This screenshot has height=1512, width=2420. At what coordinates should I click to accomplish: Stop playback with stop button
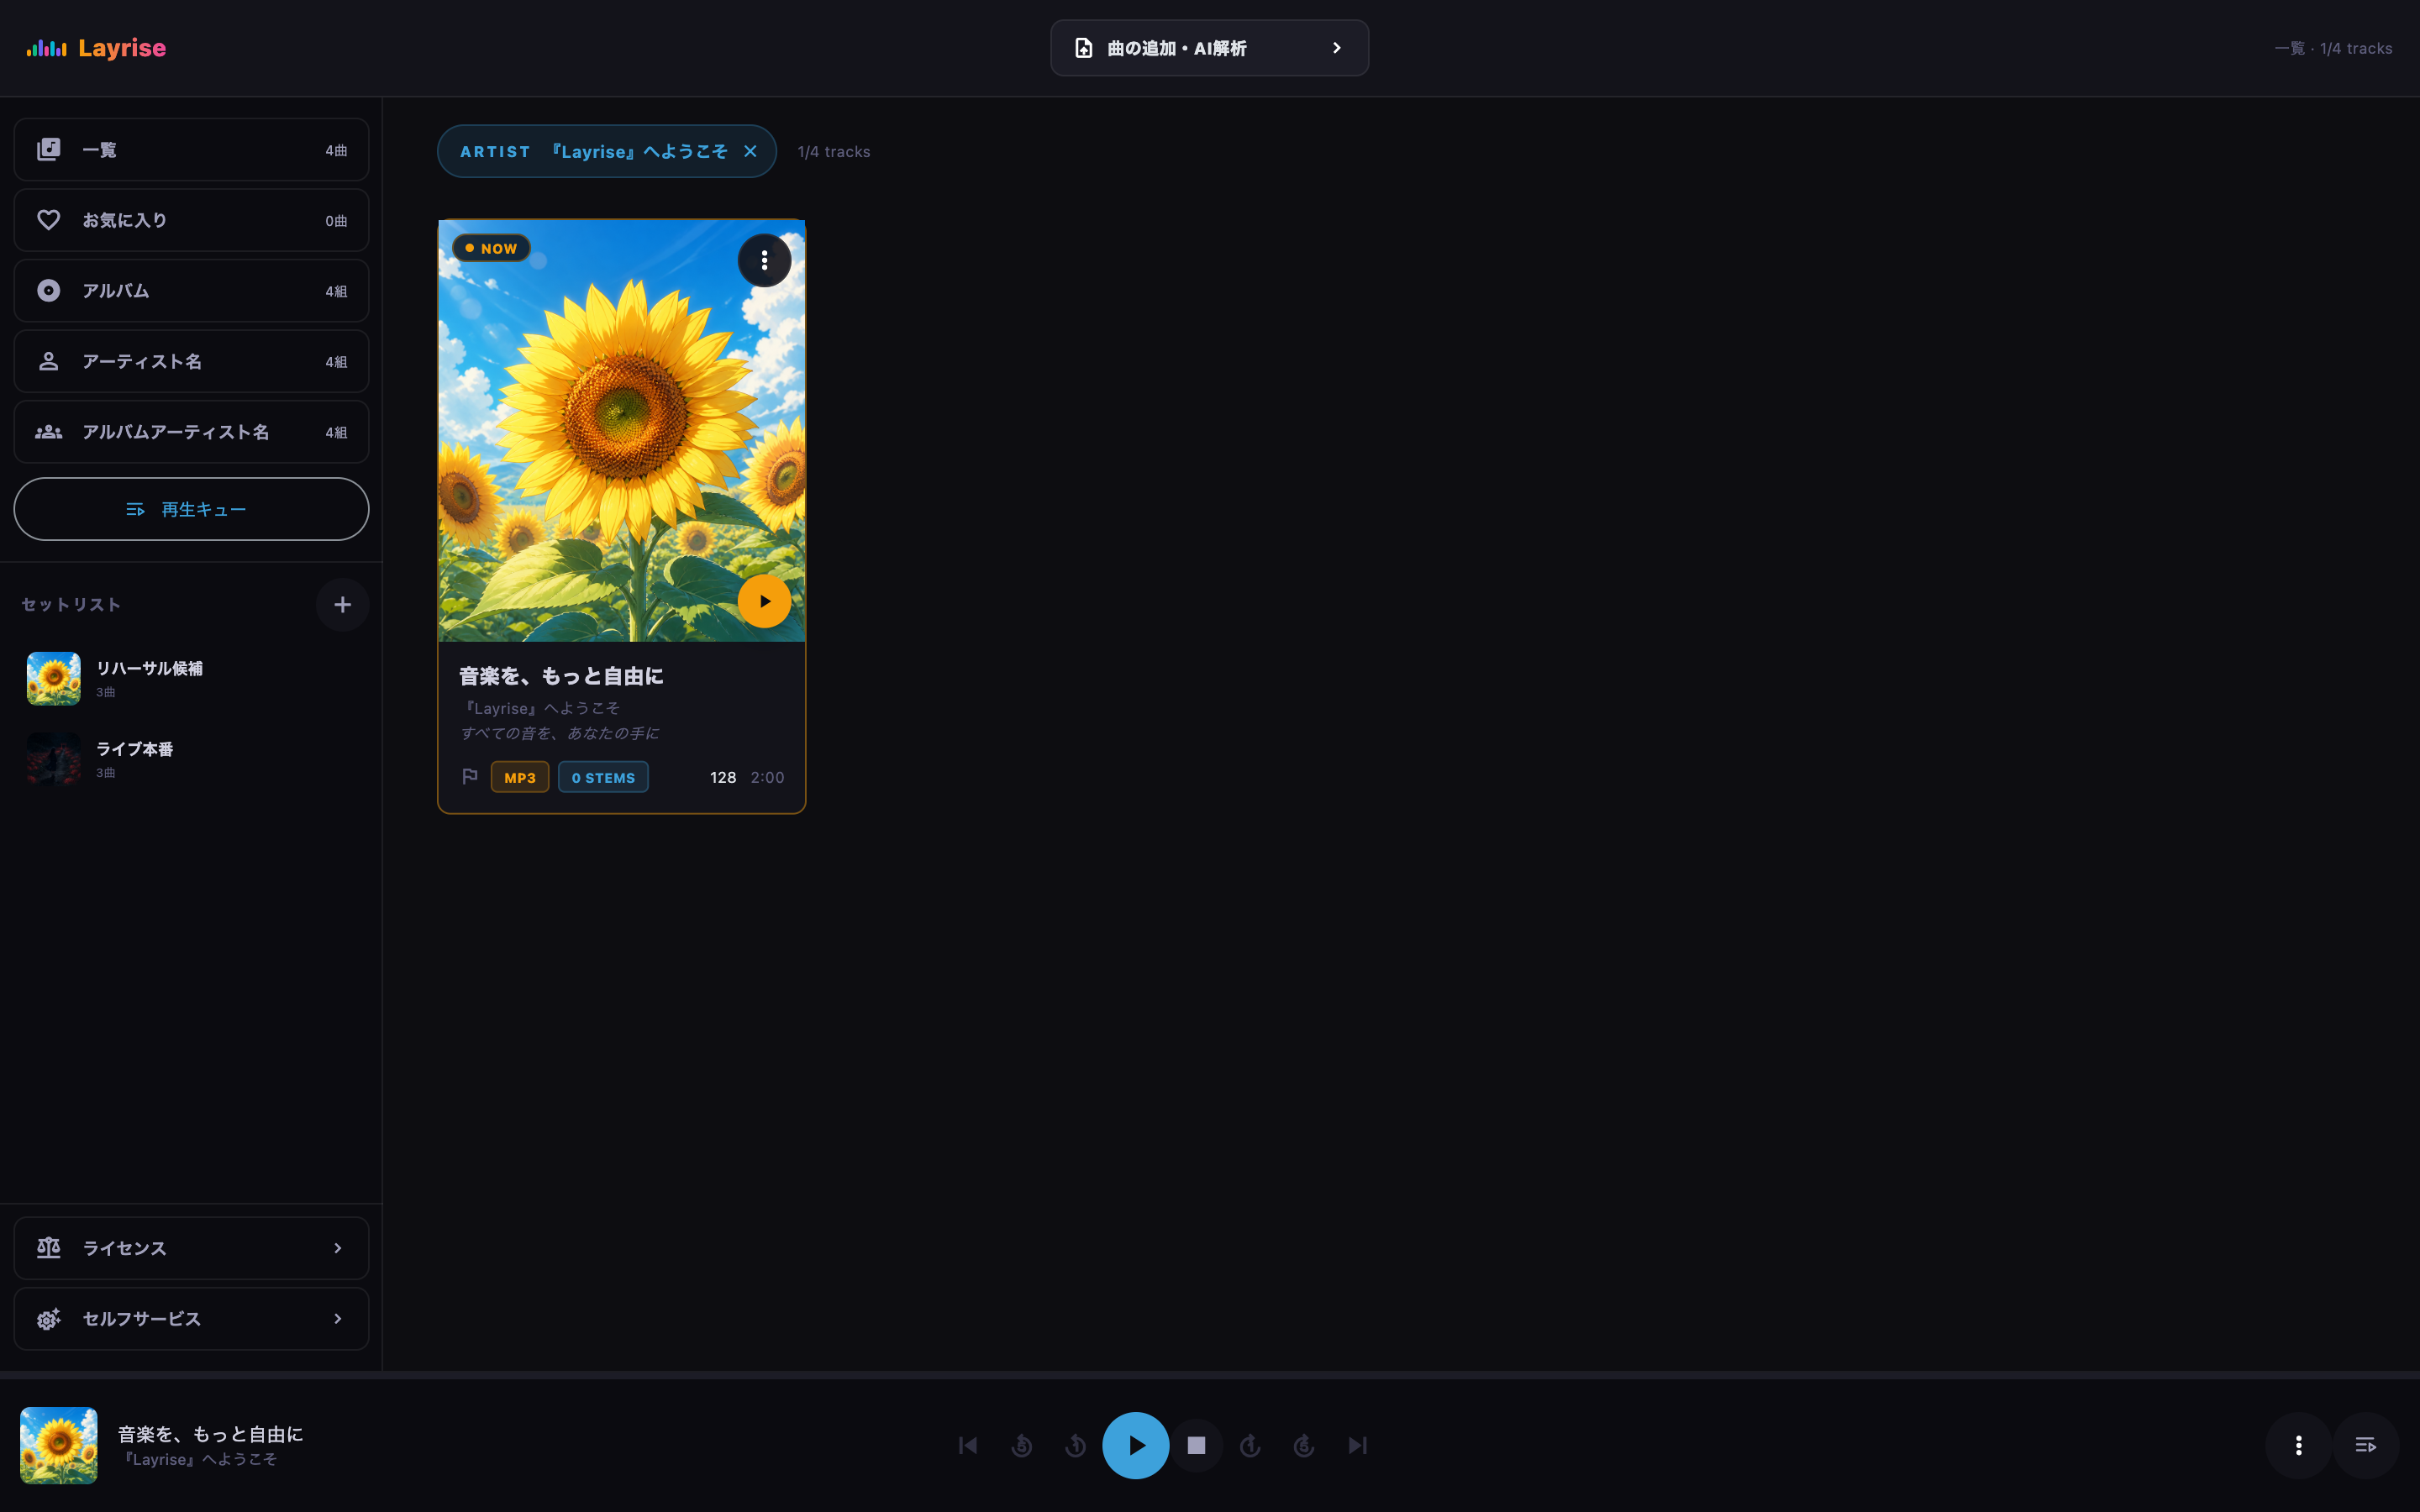pos(1196,1445)
